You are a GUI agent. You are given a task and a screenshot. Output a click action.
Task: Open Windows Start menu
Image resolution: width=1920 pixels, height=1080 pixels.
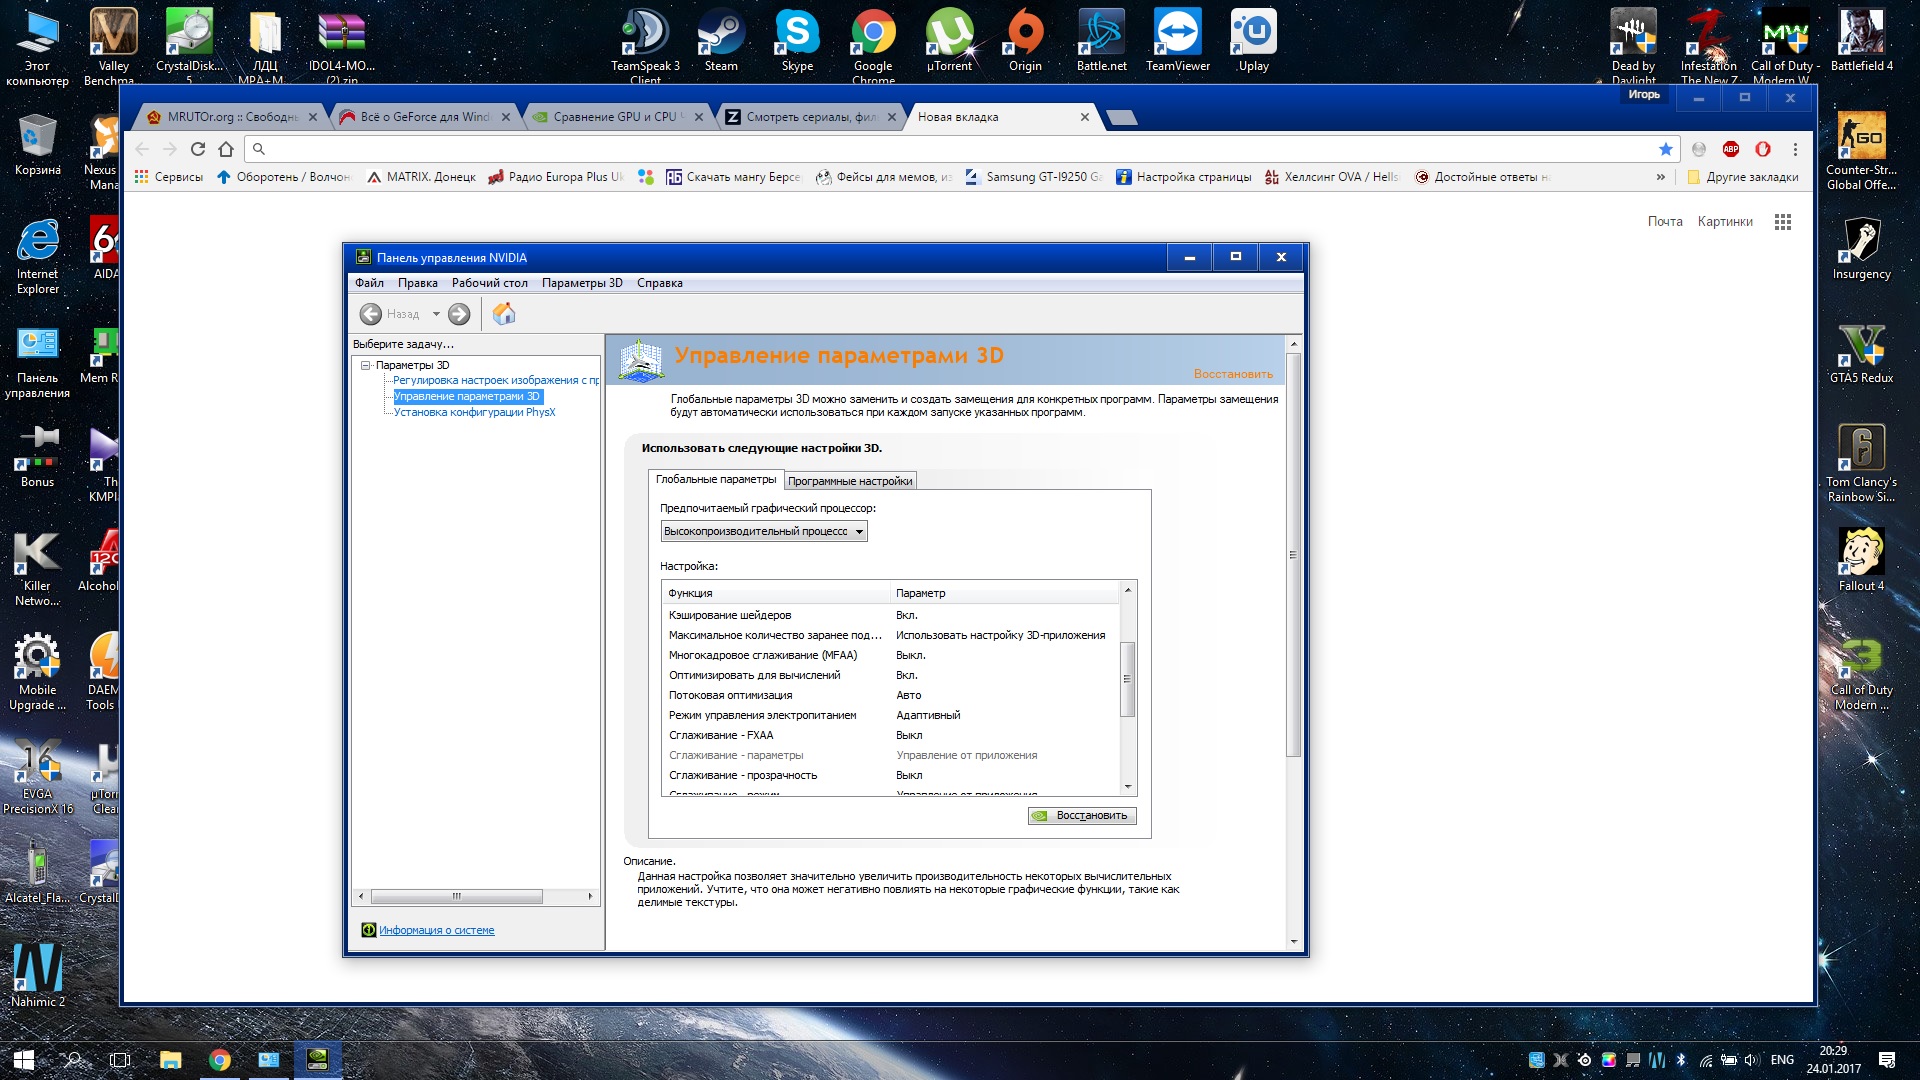coord(24,1060)
